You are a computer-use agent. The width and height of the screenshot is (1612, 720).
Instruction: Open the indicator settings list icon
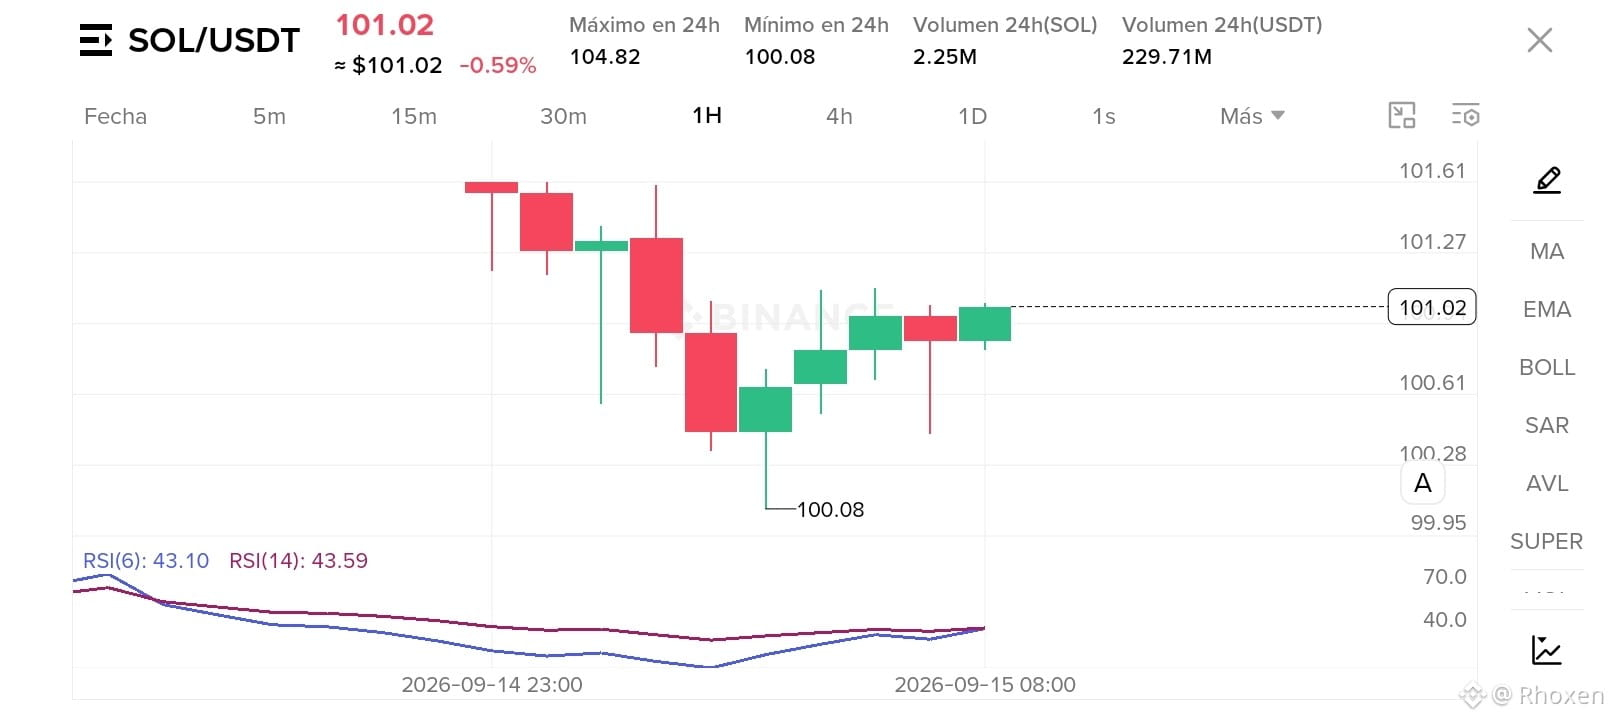[x=1465, y=116]
